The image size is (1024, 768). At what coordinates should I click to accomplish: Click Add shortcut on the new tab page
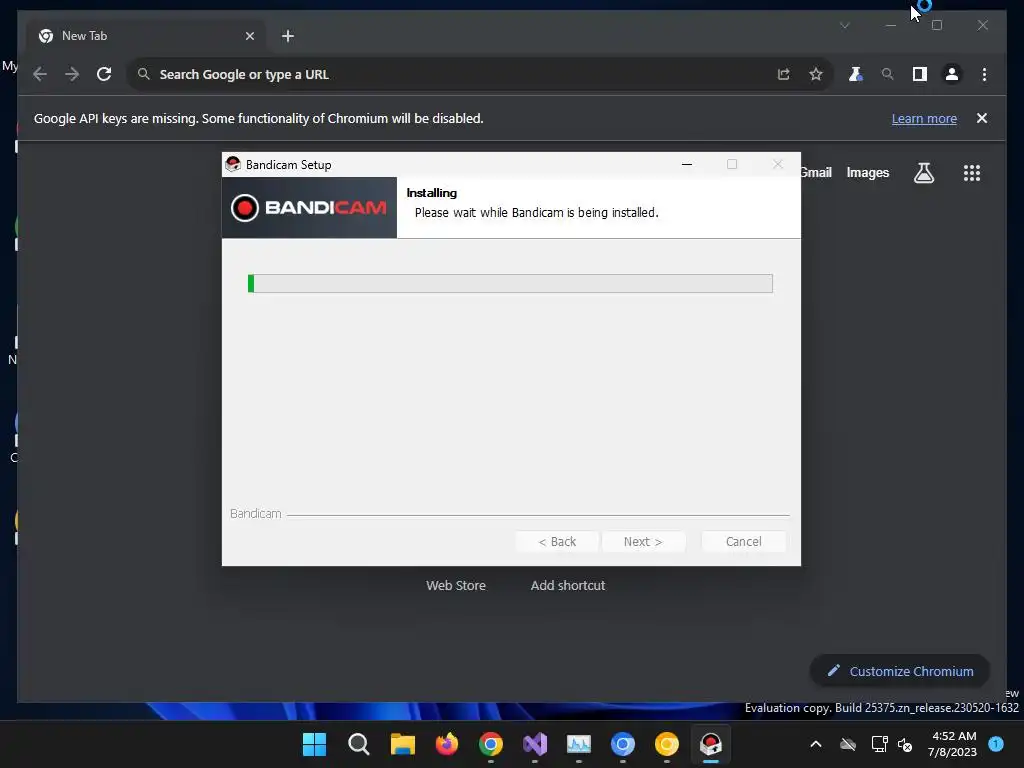[x=568, y=585]
